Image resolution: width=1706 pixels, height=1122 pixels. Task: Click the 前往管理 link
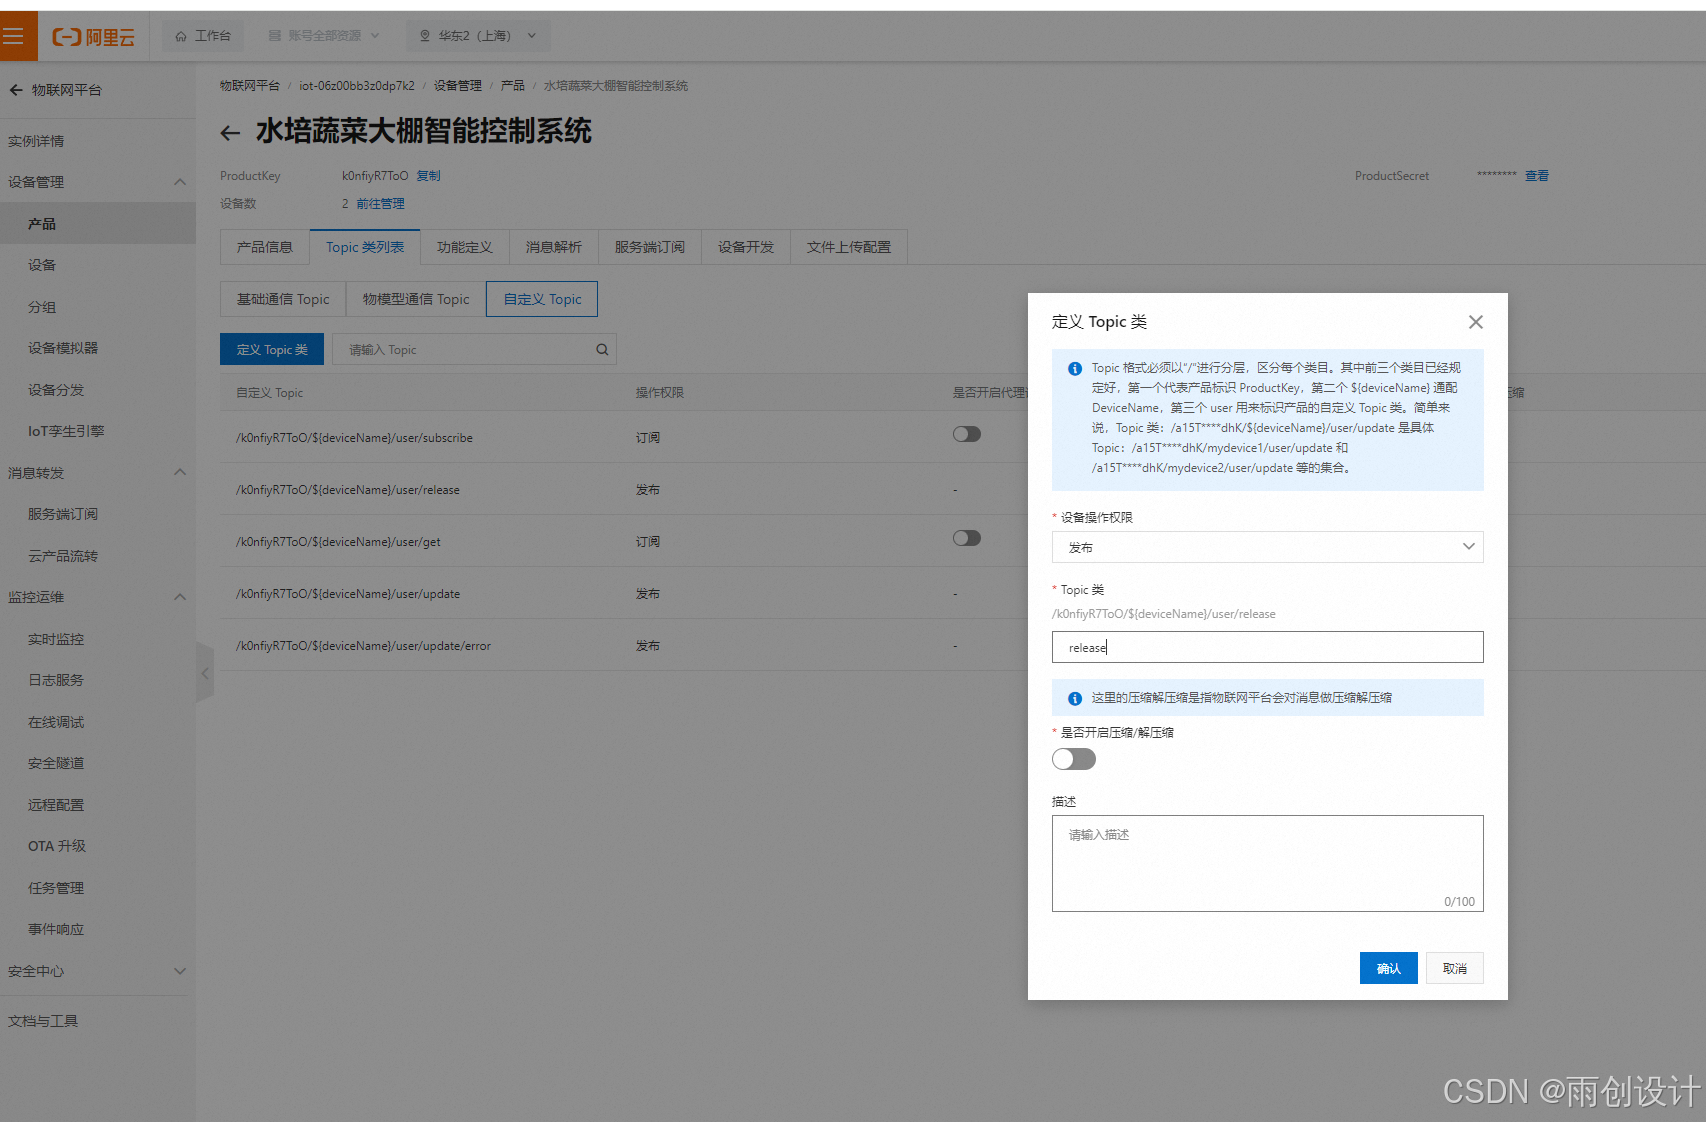pyautogui.click(x=381, y=204)
